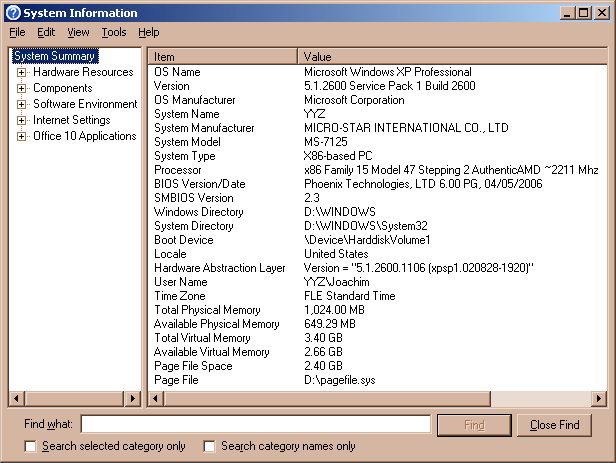Screen dimensions: 616x463
Task: Select the Software Environment tree item
Action: click(x=85, y=104)
